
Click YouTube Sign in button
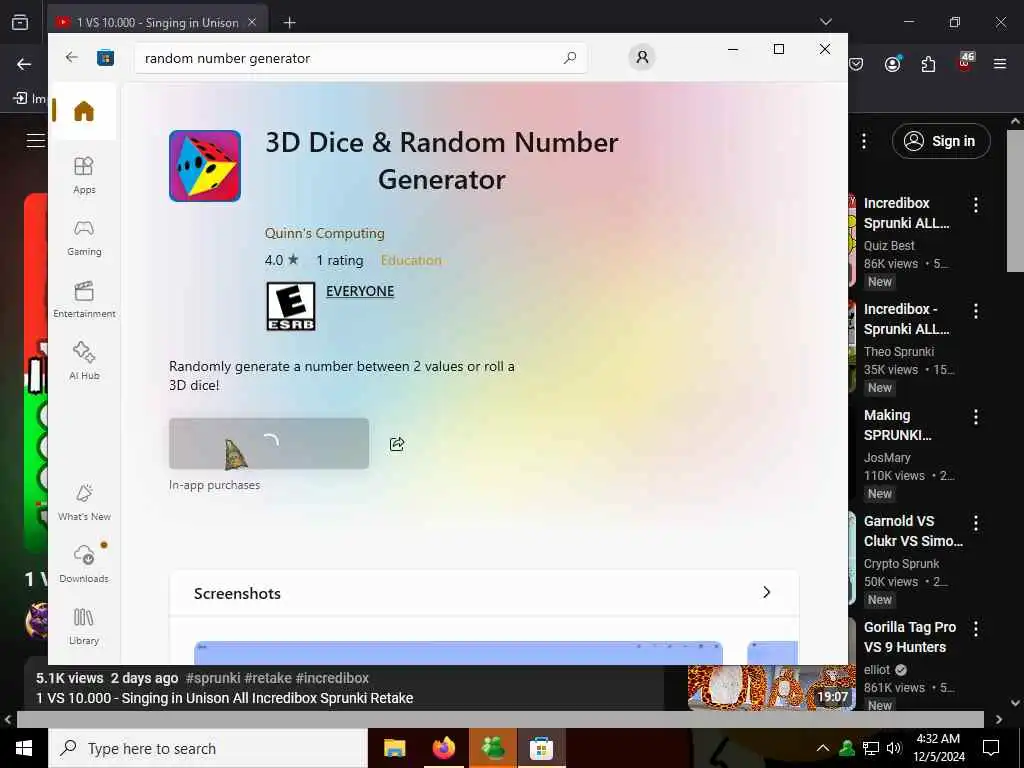pyautogui.click(x=941, y=141)
